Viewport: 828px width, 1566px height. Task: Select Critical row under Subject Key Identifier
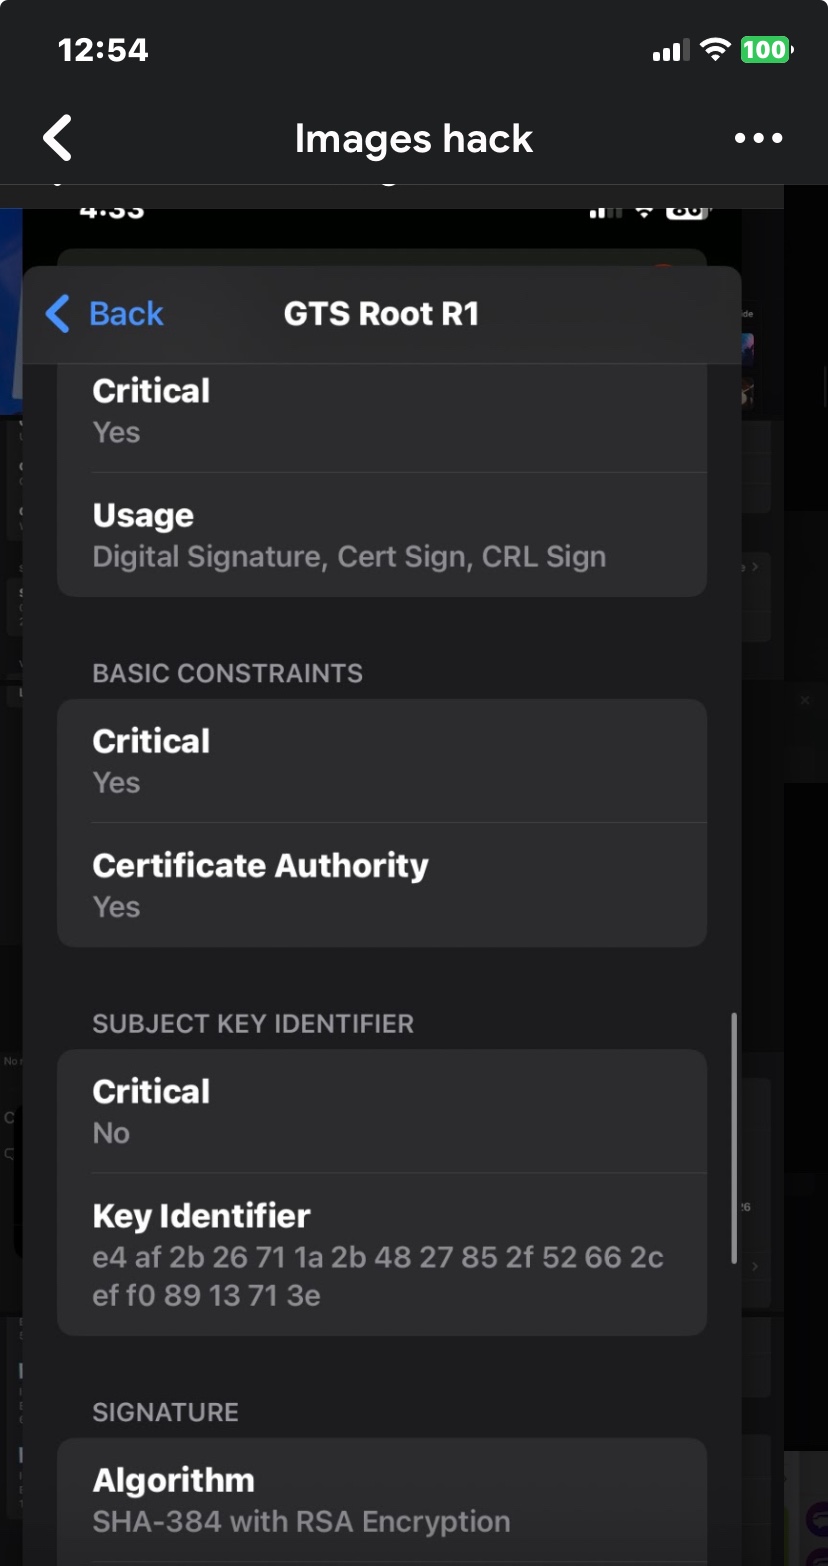coord(381,1111)
